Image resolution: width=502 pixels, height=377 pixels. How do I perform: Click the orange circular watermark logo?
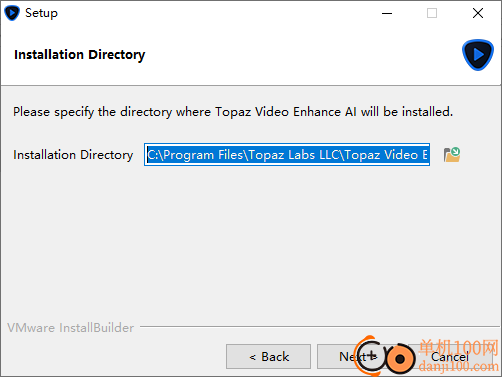coord(400,359)
